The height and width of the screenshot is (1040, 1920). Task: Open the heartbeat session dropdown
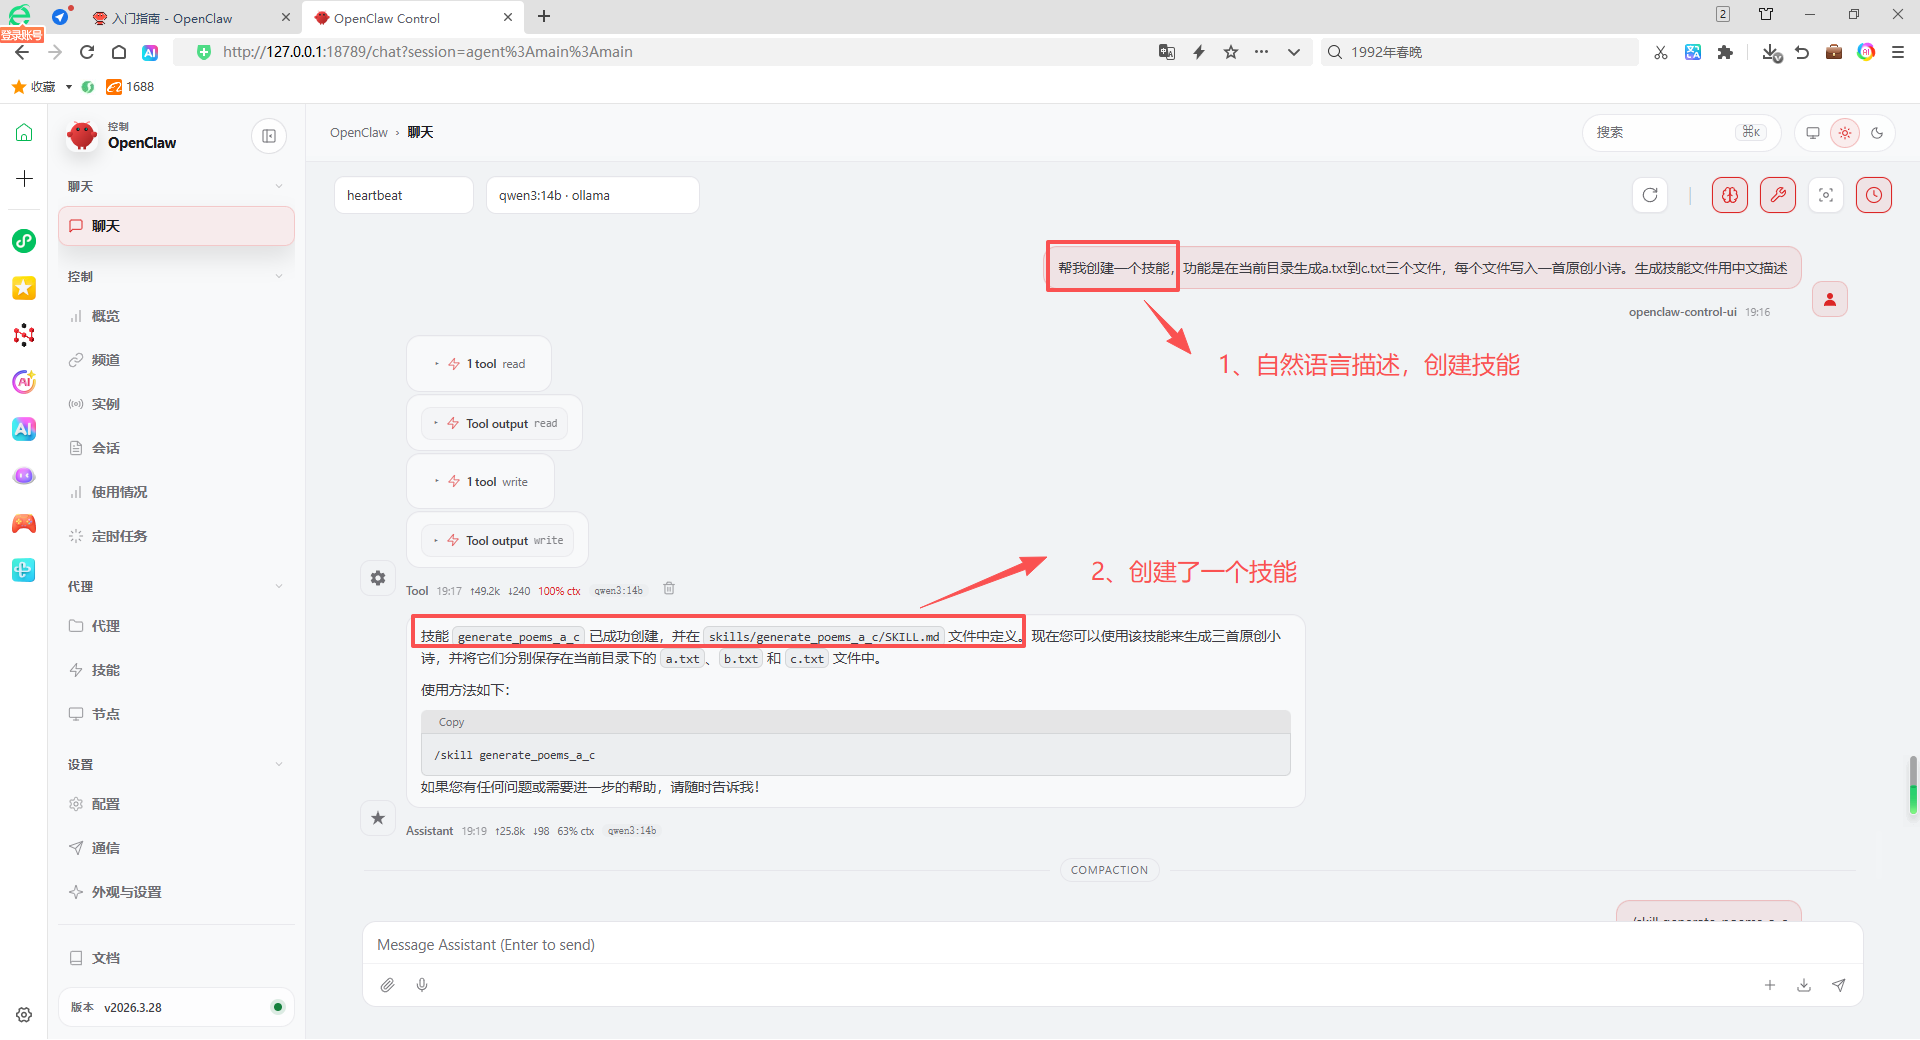click(403, 195)
